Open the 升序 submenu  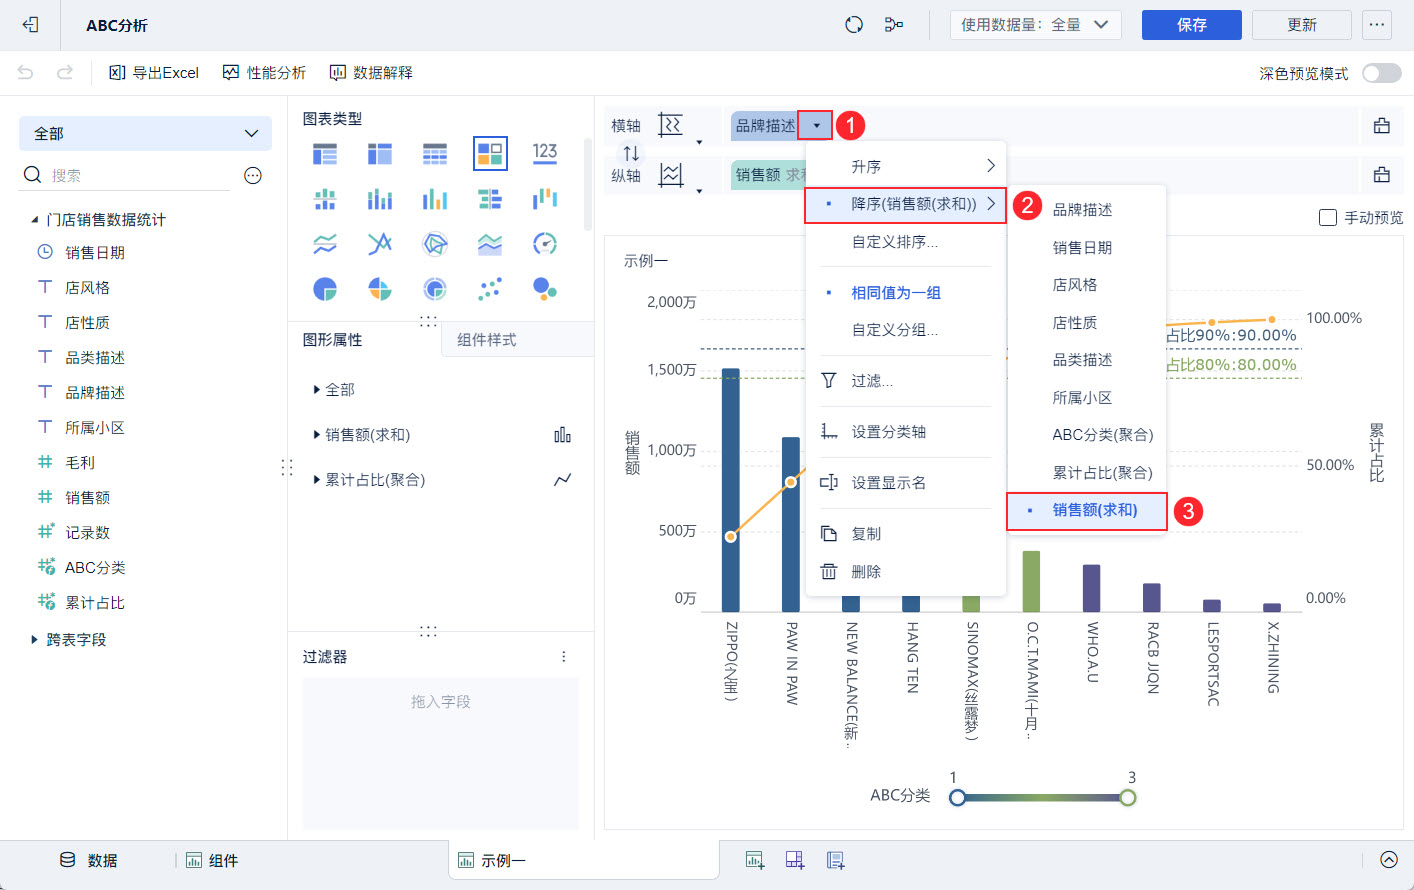click(x=906, y=167)
